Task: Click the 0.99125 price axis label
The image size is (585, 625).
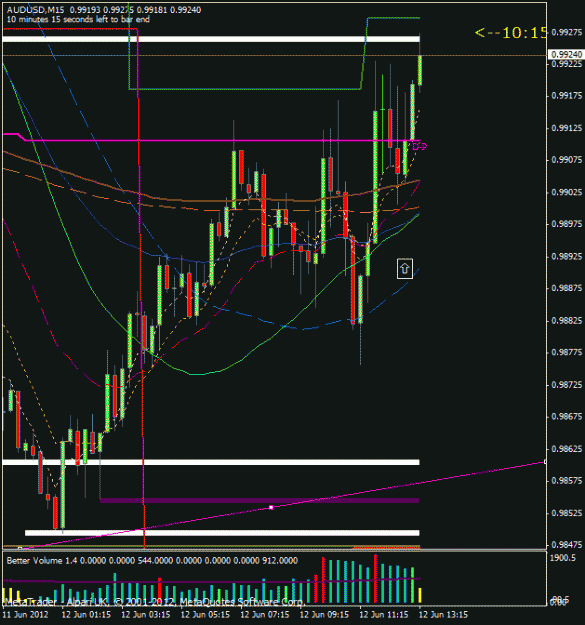Action: pyautogui.click(x=567, y=128)
